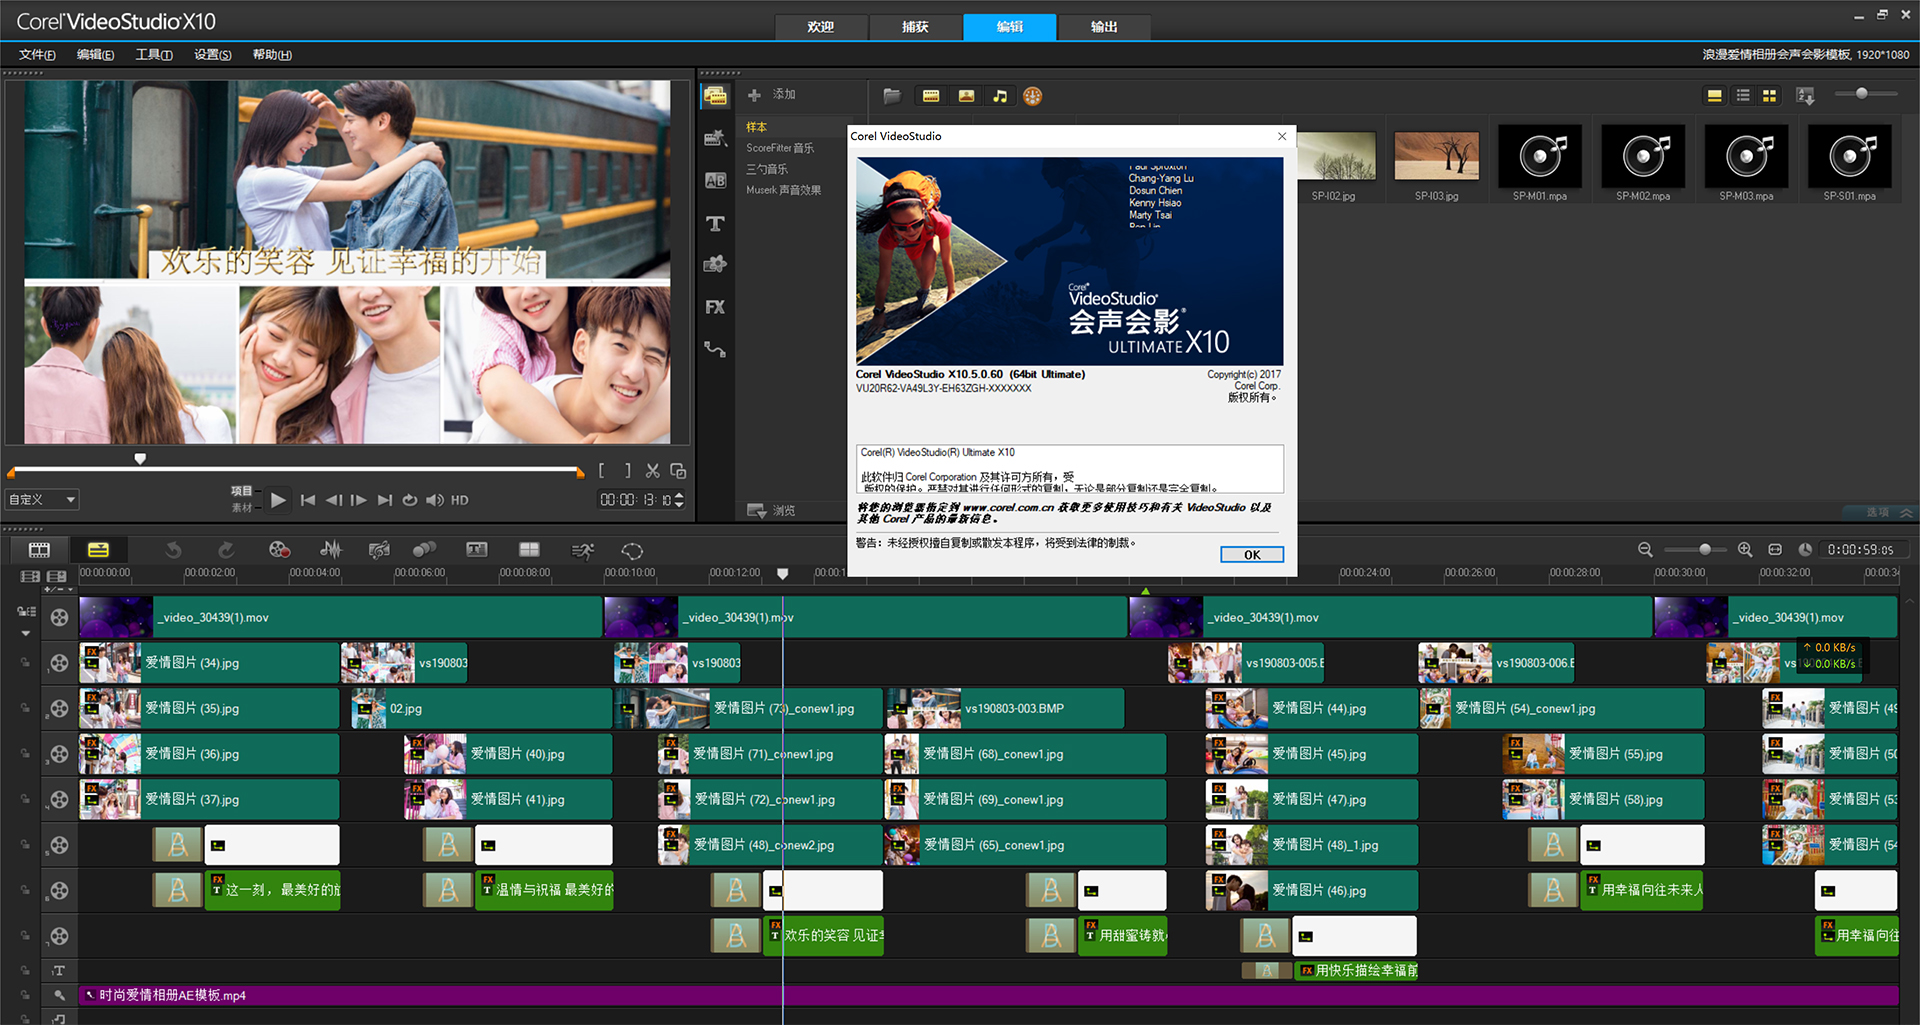Open the 文件 menu
The height and width of the screenshot is (1025, 1920).
(x=37, y=55)
